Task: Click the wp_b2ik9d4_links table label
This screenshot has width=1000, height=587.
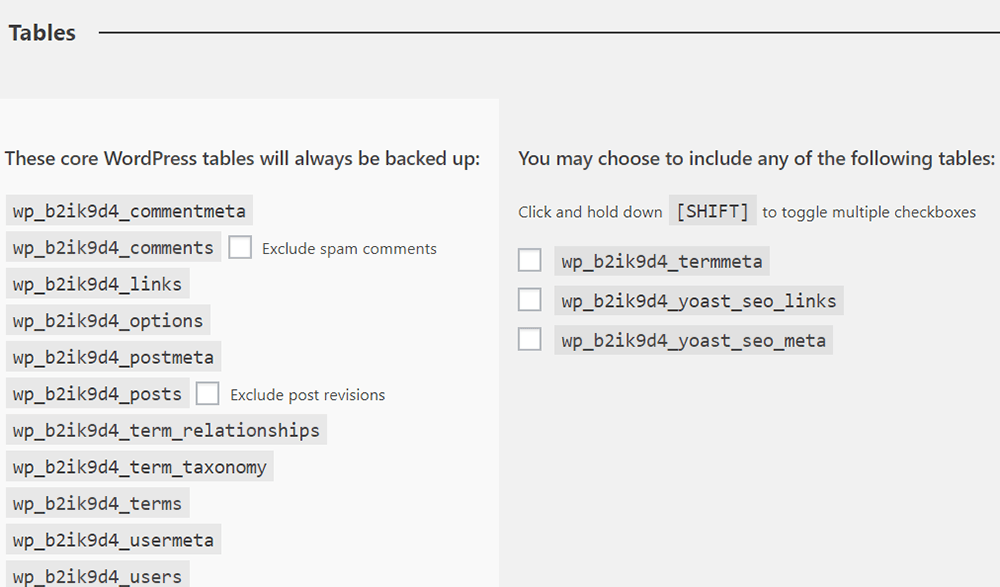Action: (97, 285)
